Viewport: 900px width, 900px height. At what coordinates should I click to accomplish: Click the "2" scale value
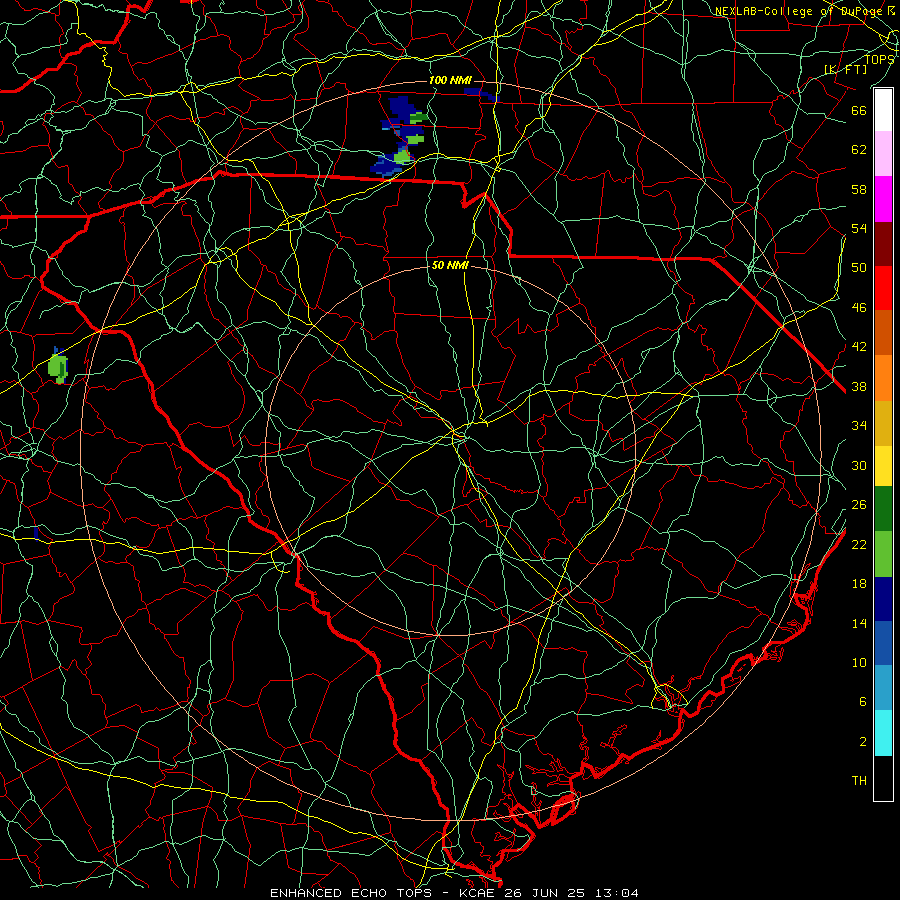pos(863,742)
